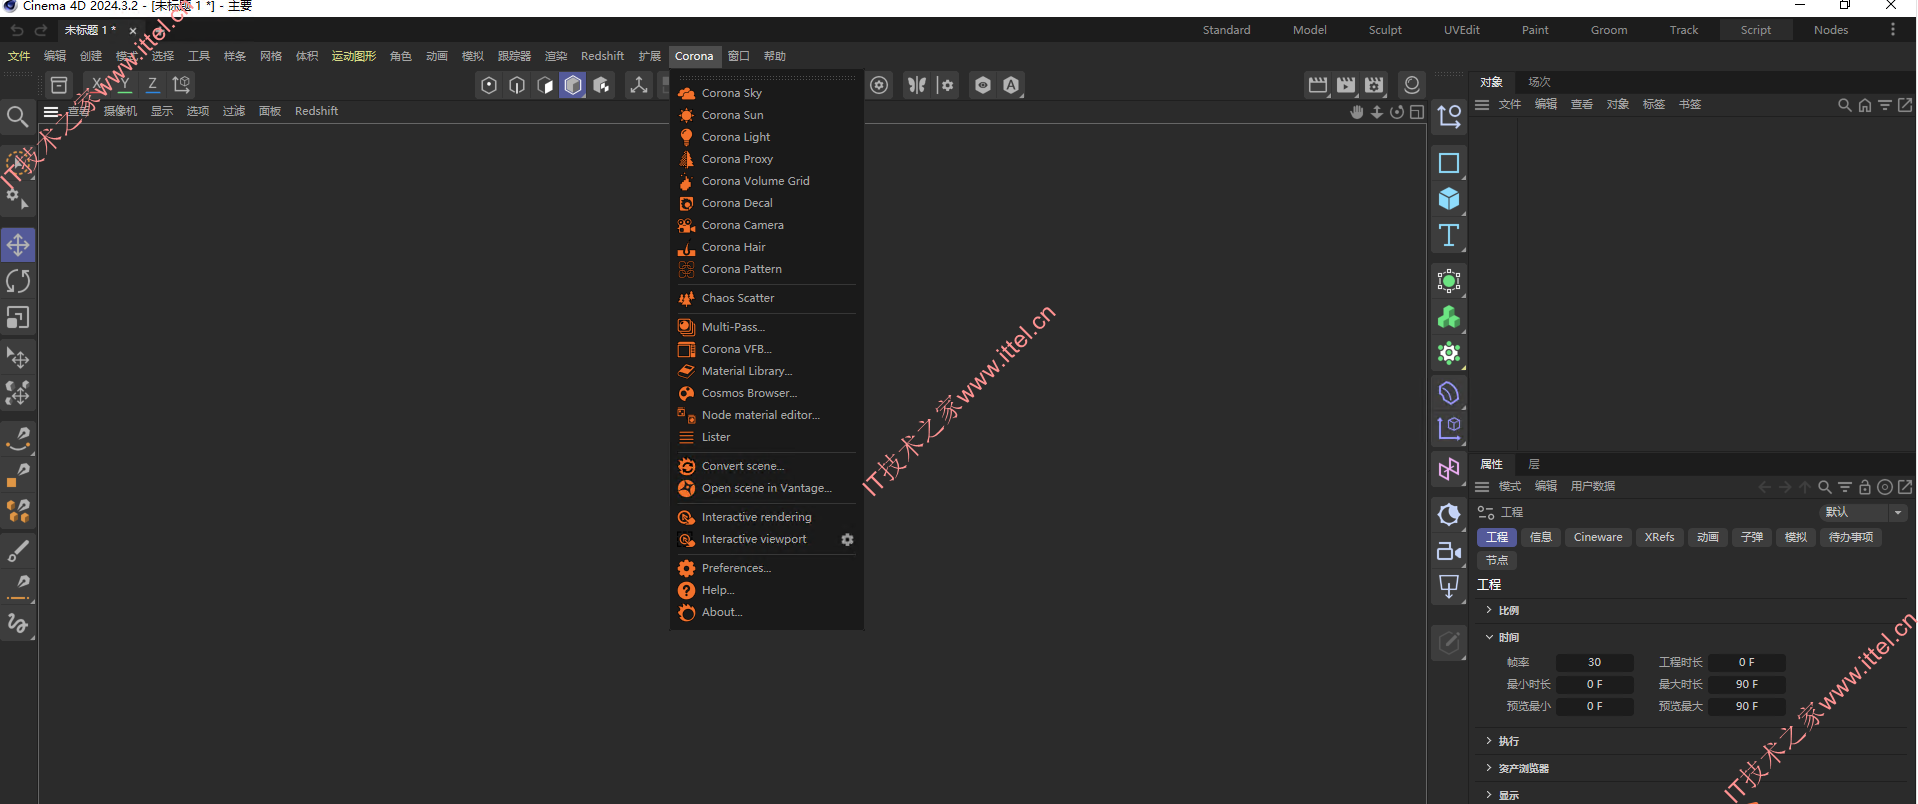Screen dimensions: 1918x804
Task: Click the 子弹 project tab button
Action: click(x=1752, y=537)
